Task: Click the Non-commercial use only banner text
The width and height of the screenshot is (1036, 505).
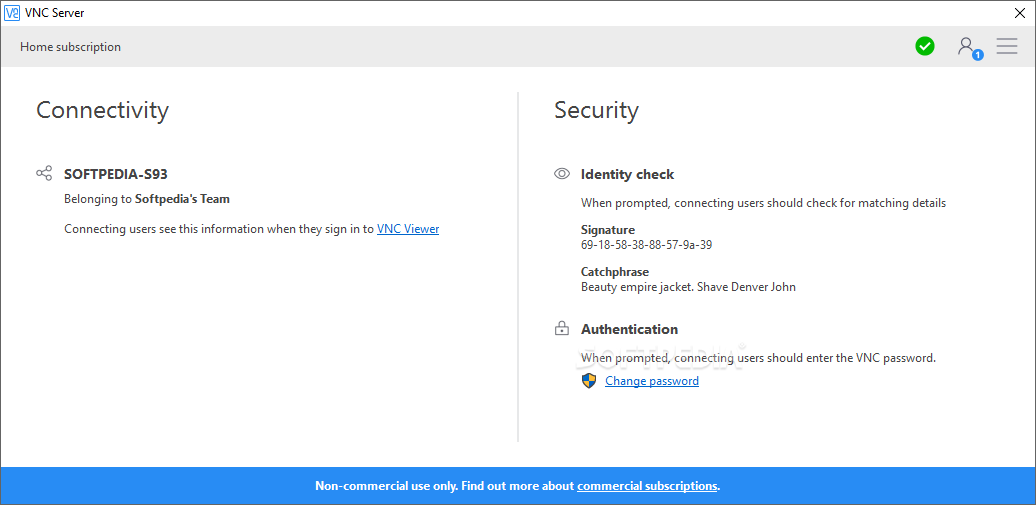Action: [x=517, y=486]
